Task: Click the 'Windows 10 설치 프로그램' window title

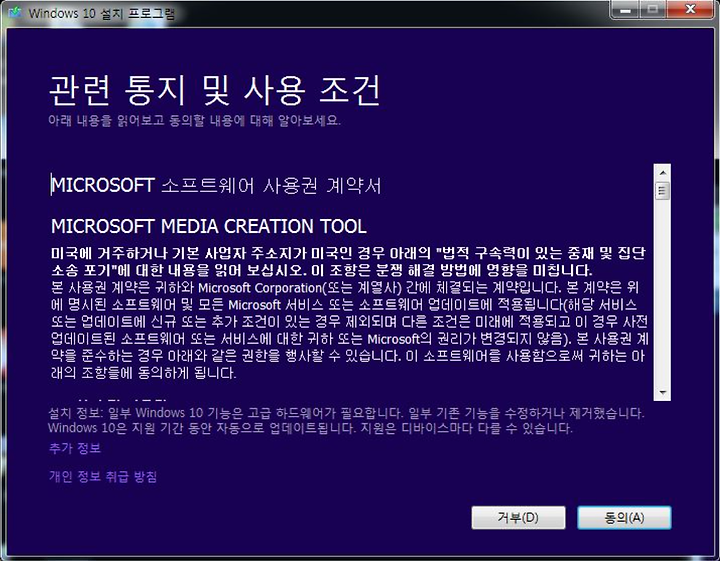Action: [x=101, y=13]
